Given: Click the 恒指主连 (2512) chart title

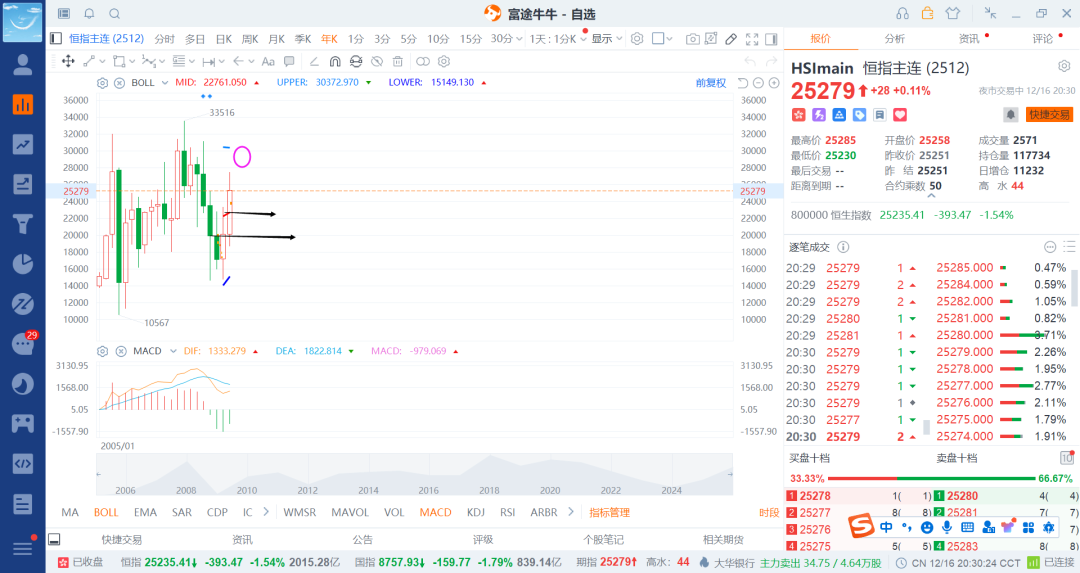Looking at the screenshot, I should pyautogui.click(x=106, y=39).
